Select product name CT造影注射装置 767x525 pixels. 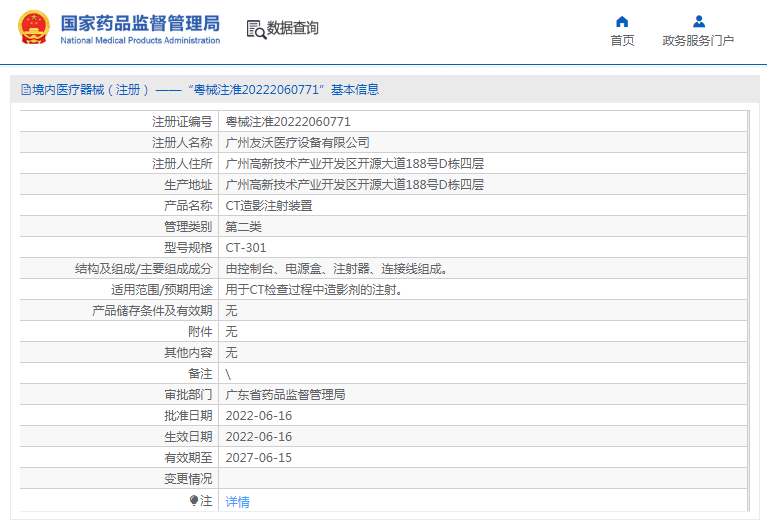269,205
